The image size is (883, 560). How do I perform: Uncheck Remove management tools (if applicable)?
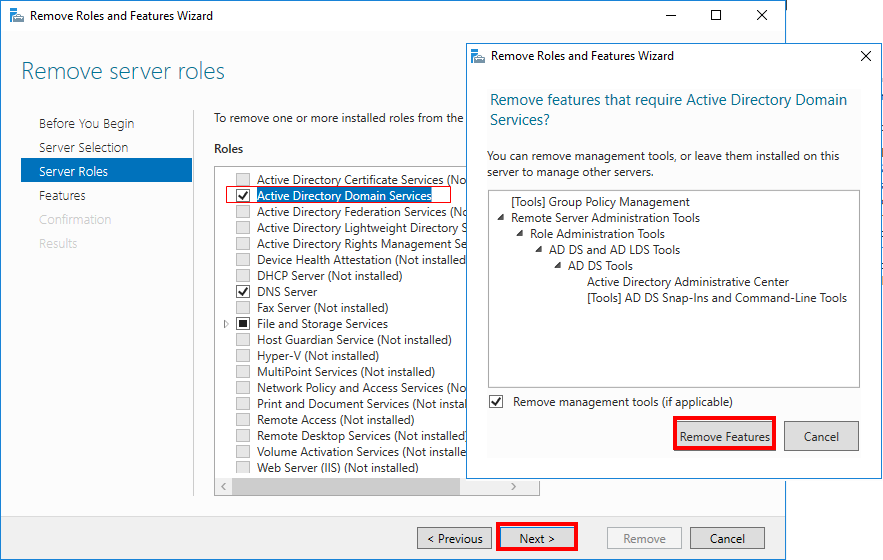coord(496,402)
